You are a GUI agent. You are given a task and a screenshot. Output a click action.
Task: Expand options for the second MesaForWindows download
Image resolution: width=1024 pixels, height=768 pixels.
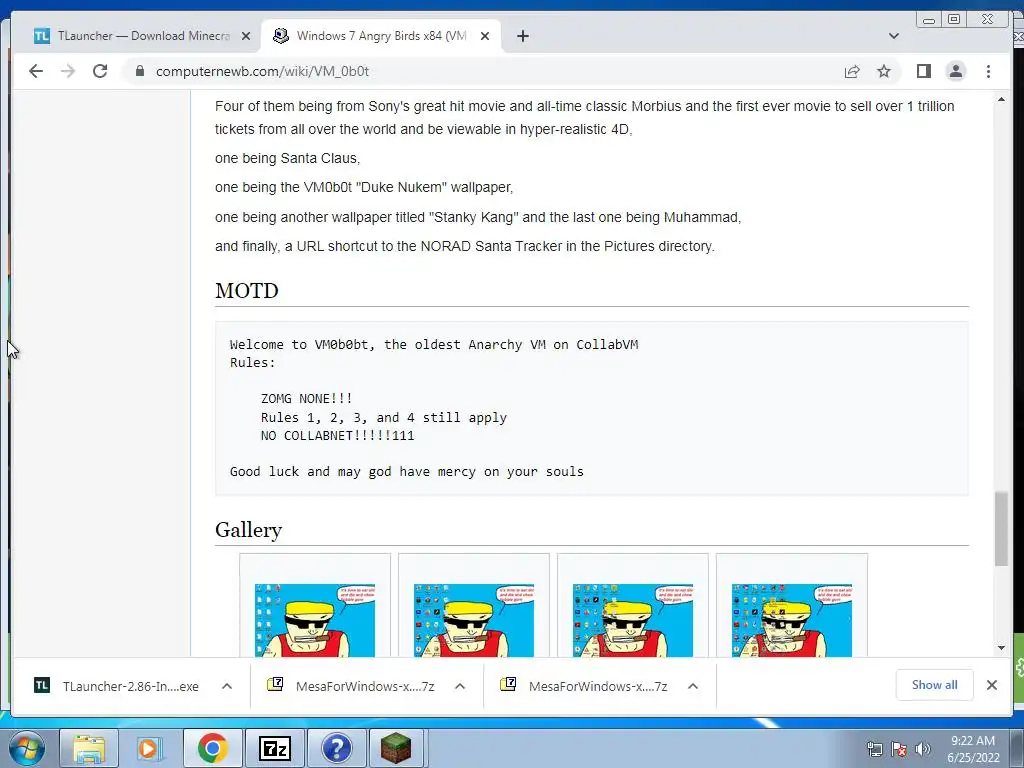click(693, 686)
